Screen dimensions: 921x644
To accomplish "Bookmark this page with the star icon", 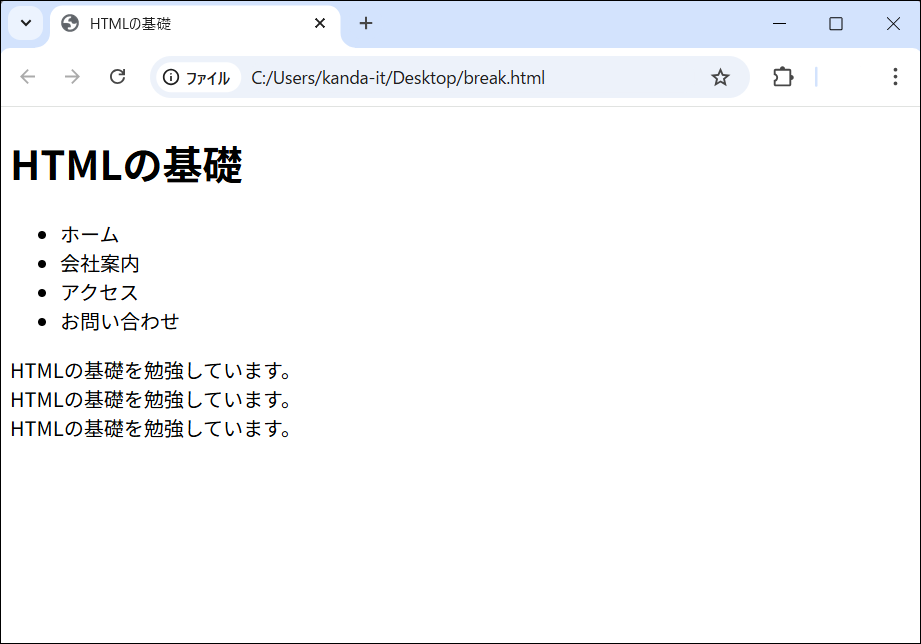I will point(720,78).
